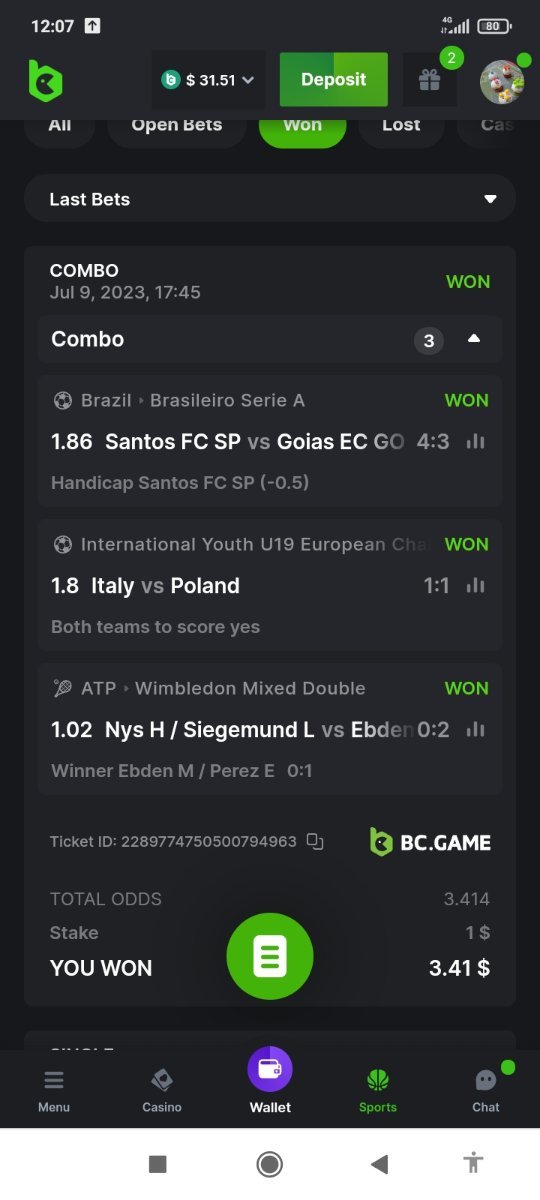
Task: Select the All bets filter
Action: (x=60, y=126)
